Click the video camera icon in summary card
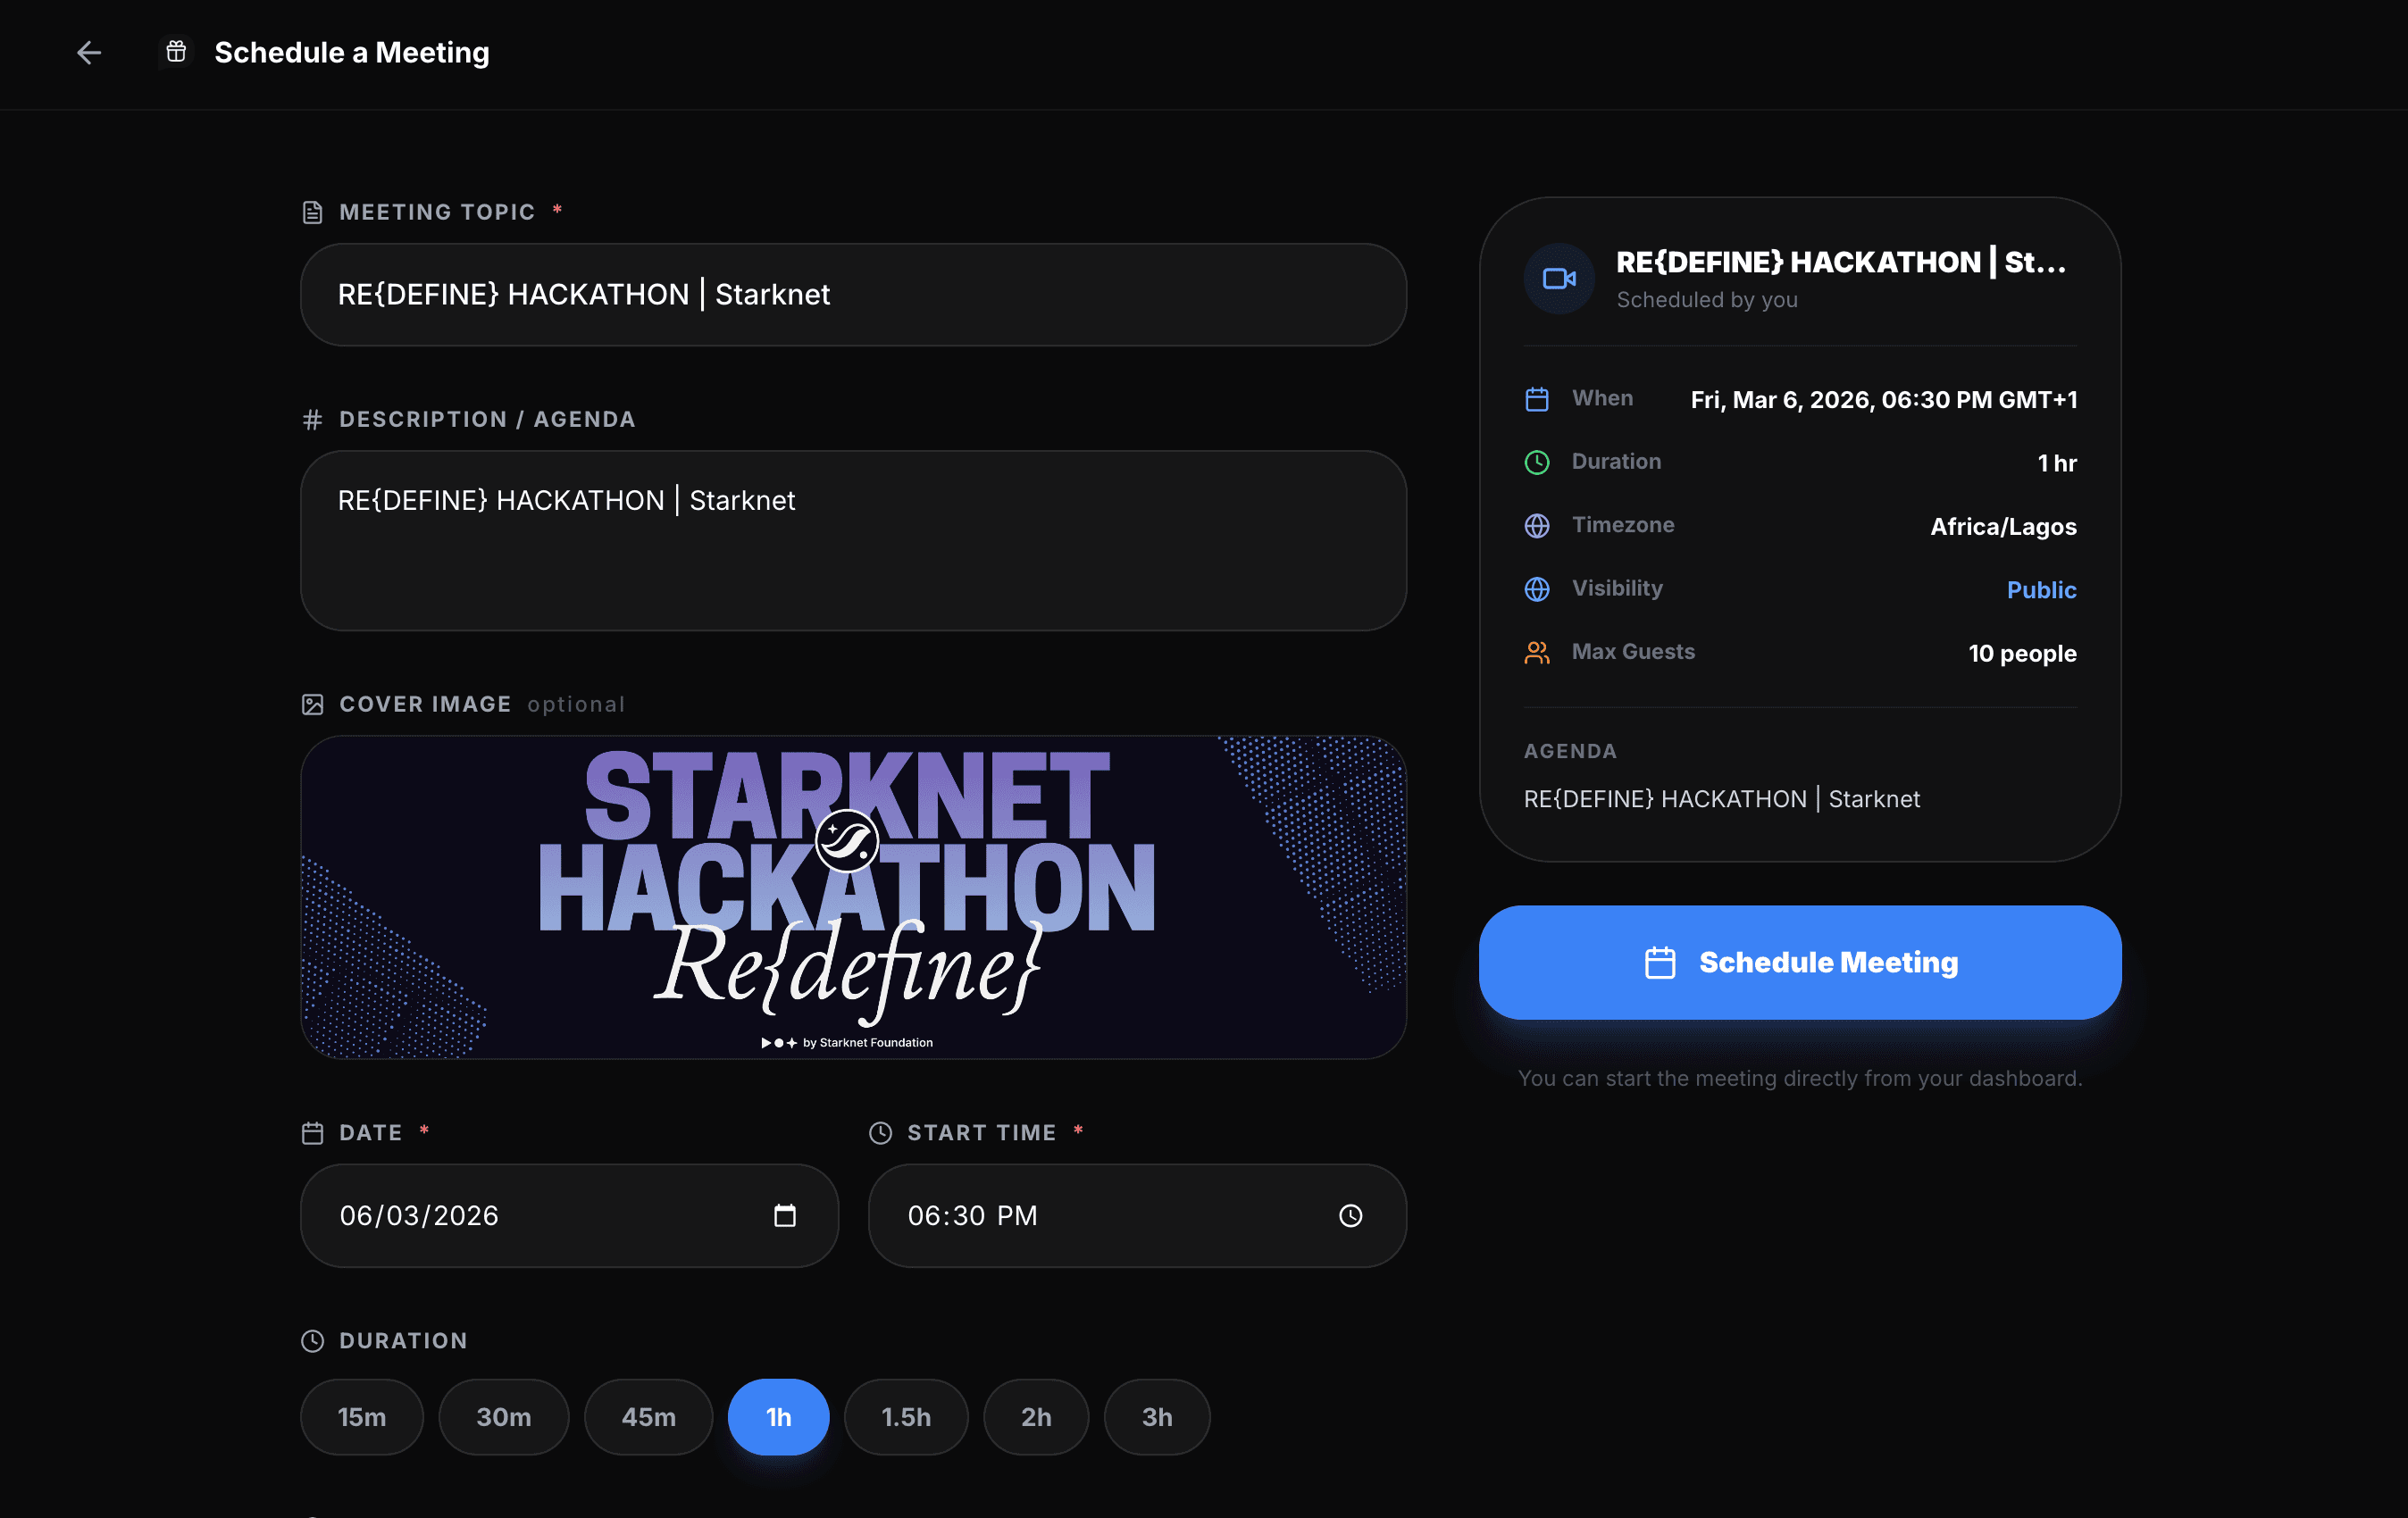This screenshot has height=1518, width=2408. coord(1559,279)
